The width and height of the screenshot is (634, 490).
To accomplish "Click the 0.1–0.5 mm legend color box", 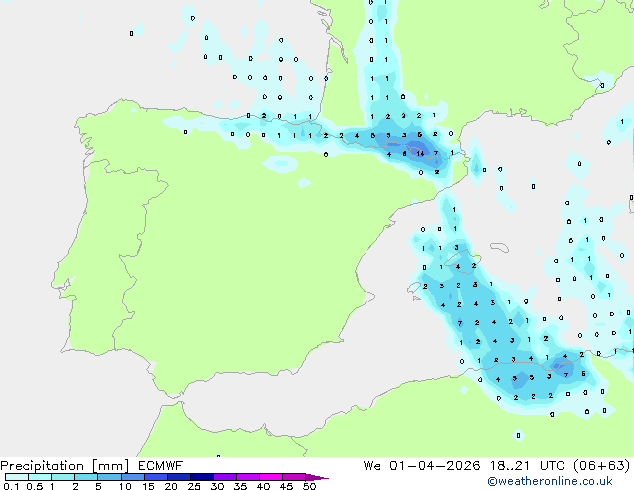I will click(x=17, y=477).
